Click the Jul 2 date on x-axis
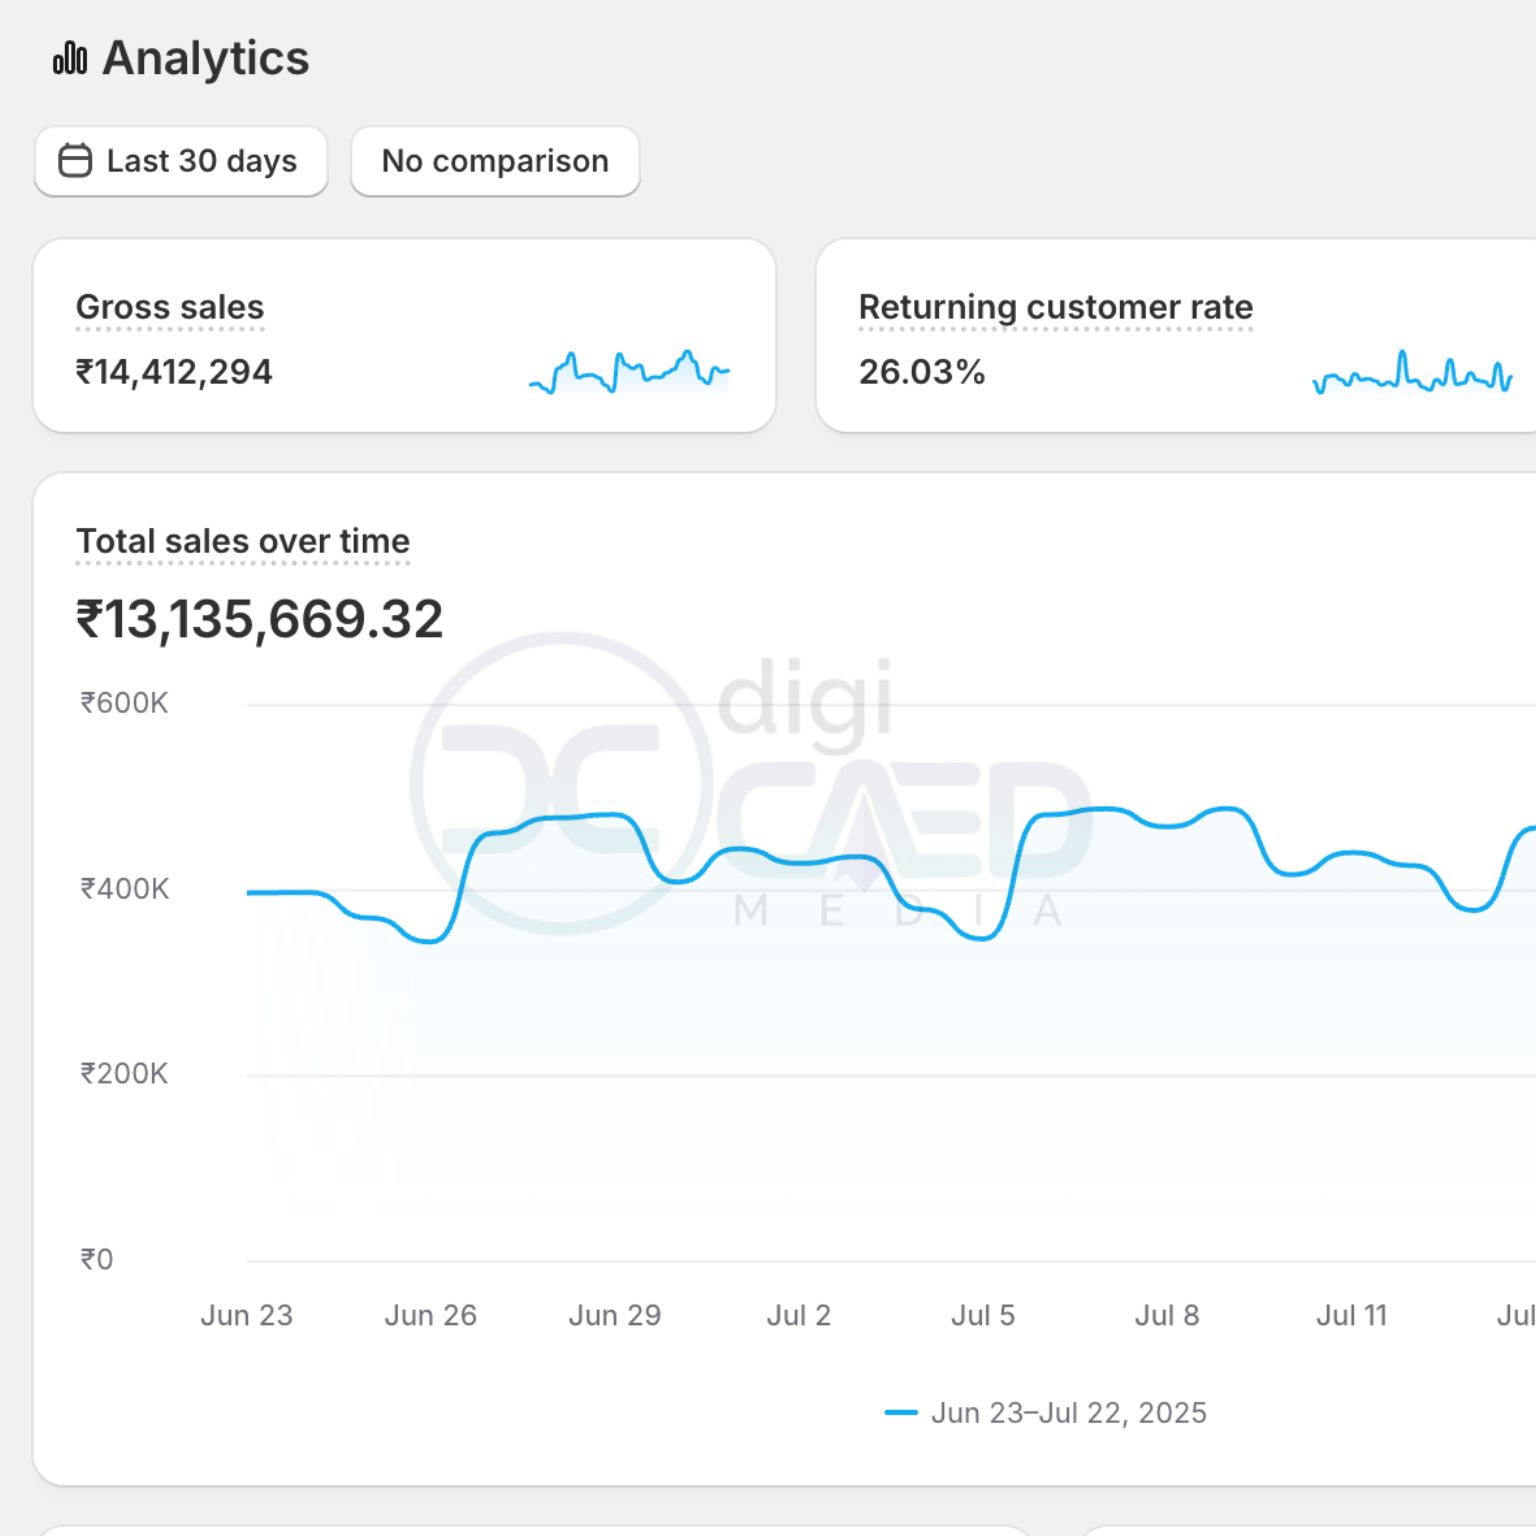 coord(799,1315)
